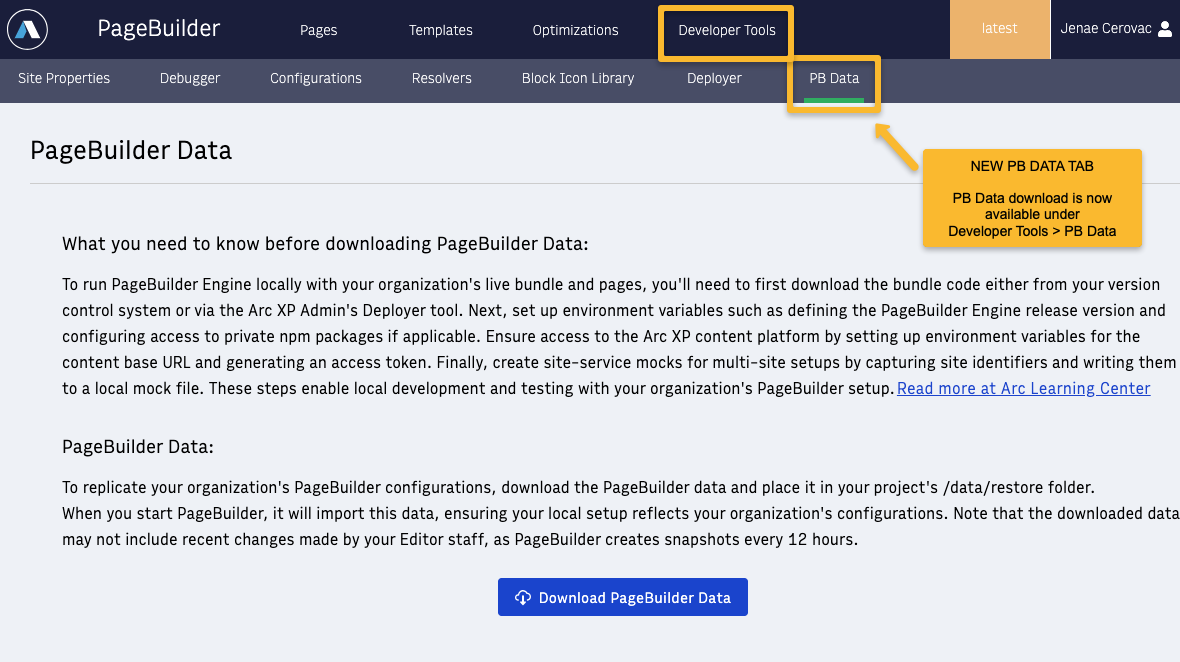
Task: View the Block Icon Library tab
Action: pos(578,78)
